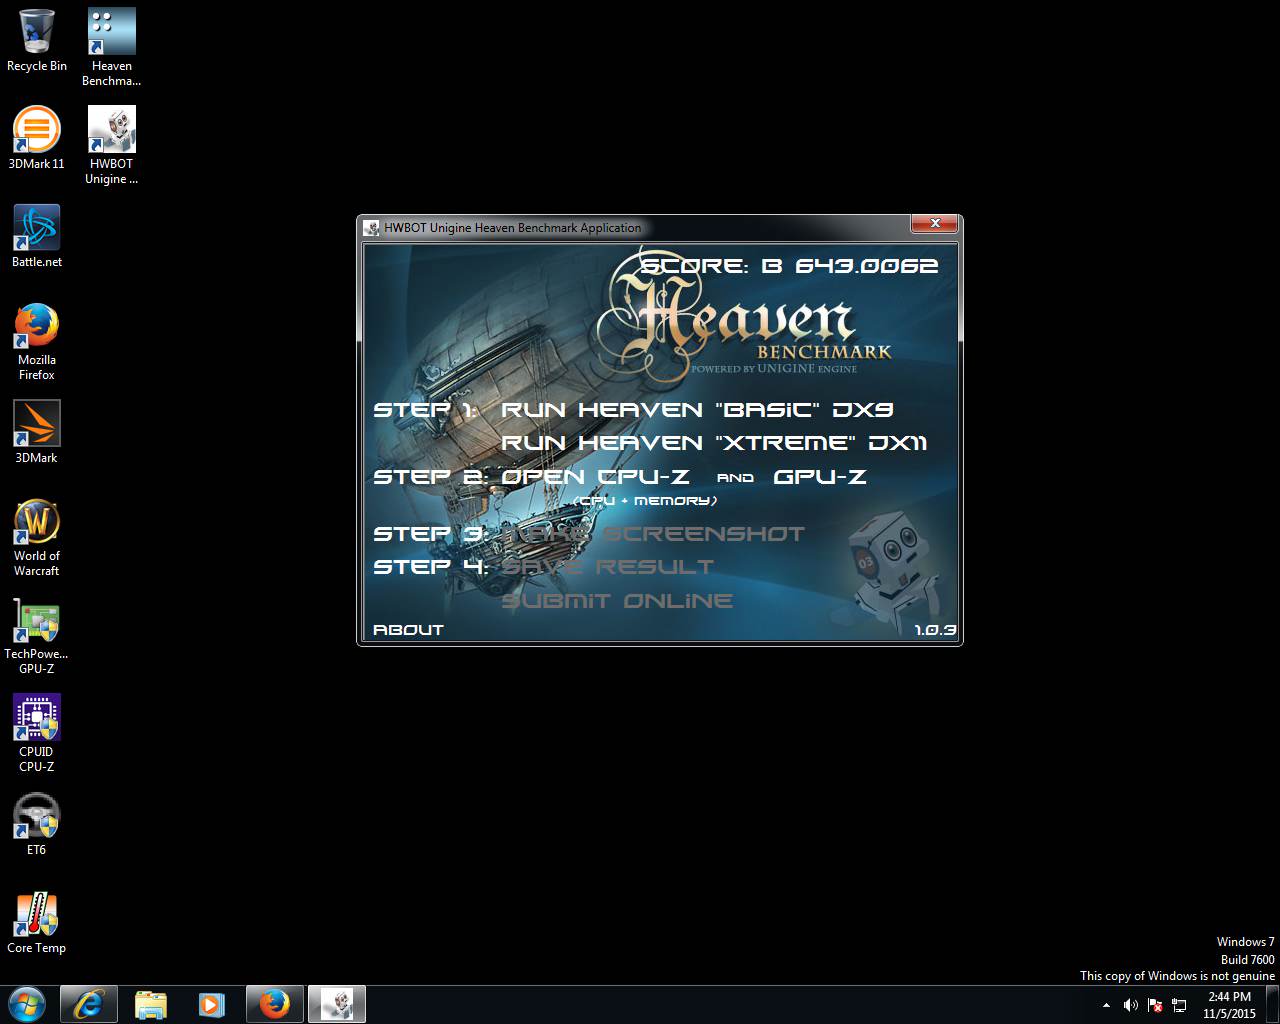Launch Internet Explorer from the taskbar
This screenshot has height=1024, width=1280.
pos(89,1004)
